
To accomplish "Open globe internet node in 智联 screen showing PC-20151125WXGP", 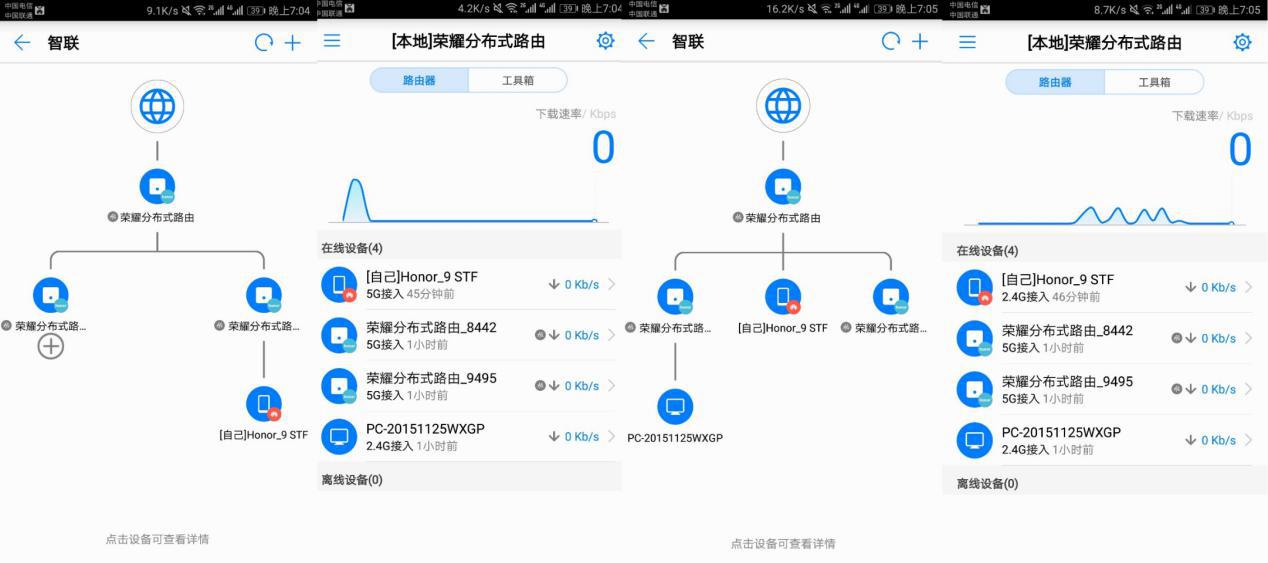I will point(783,105).
